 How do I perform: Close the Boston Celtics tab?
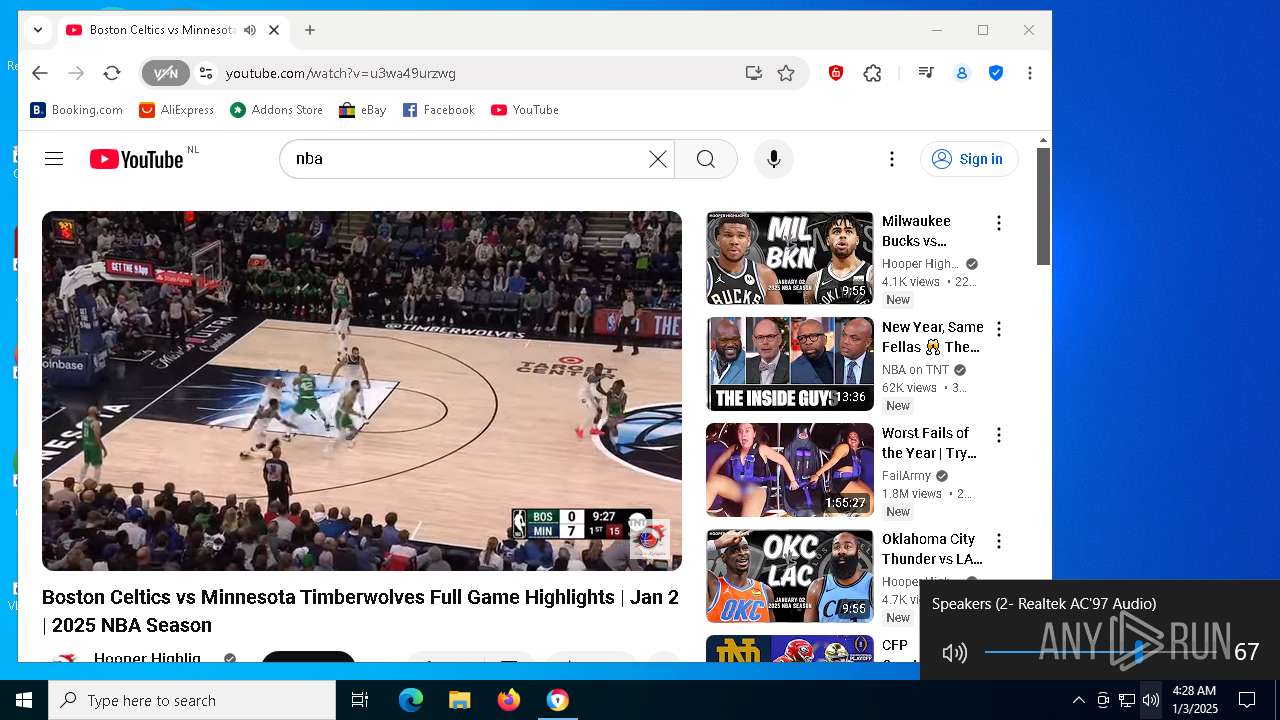(274, 30)
